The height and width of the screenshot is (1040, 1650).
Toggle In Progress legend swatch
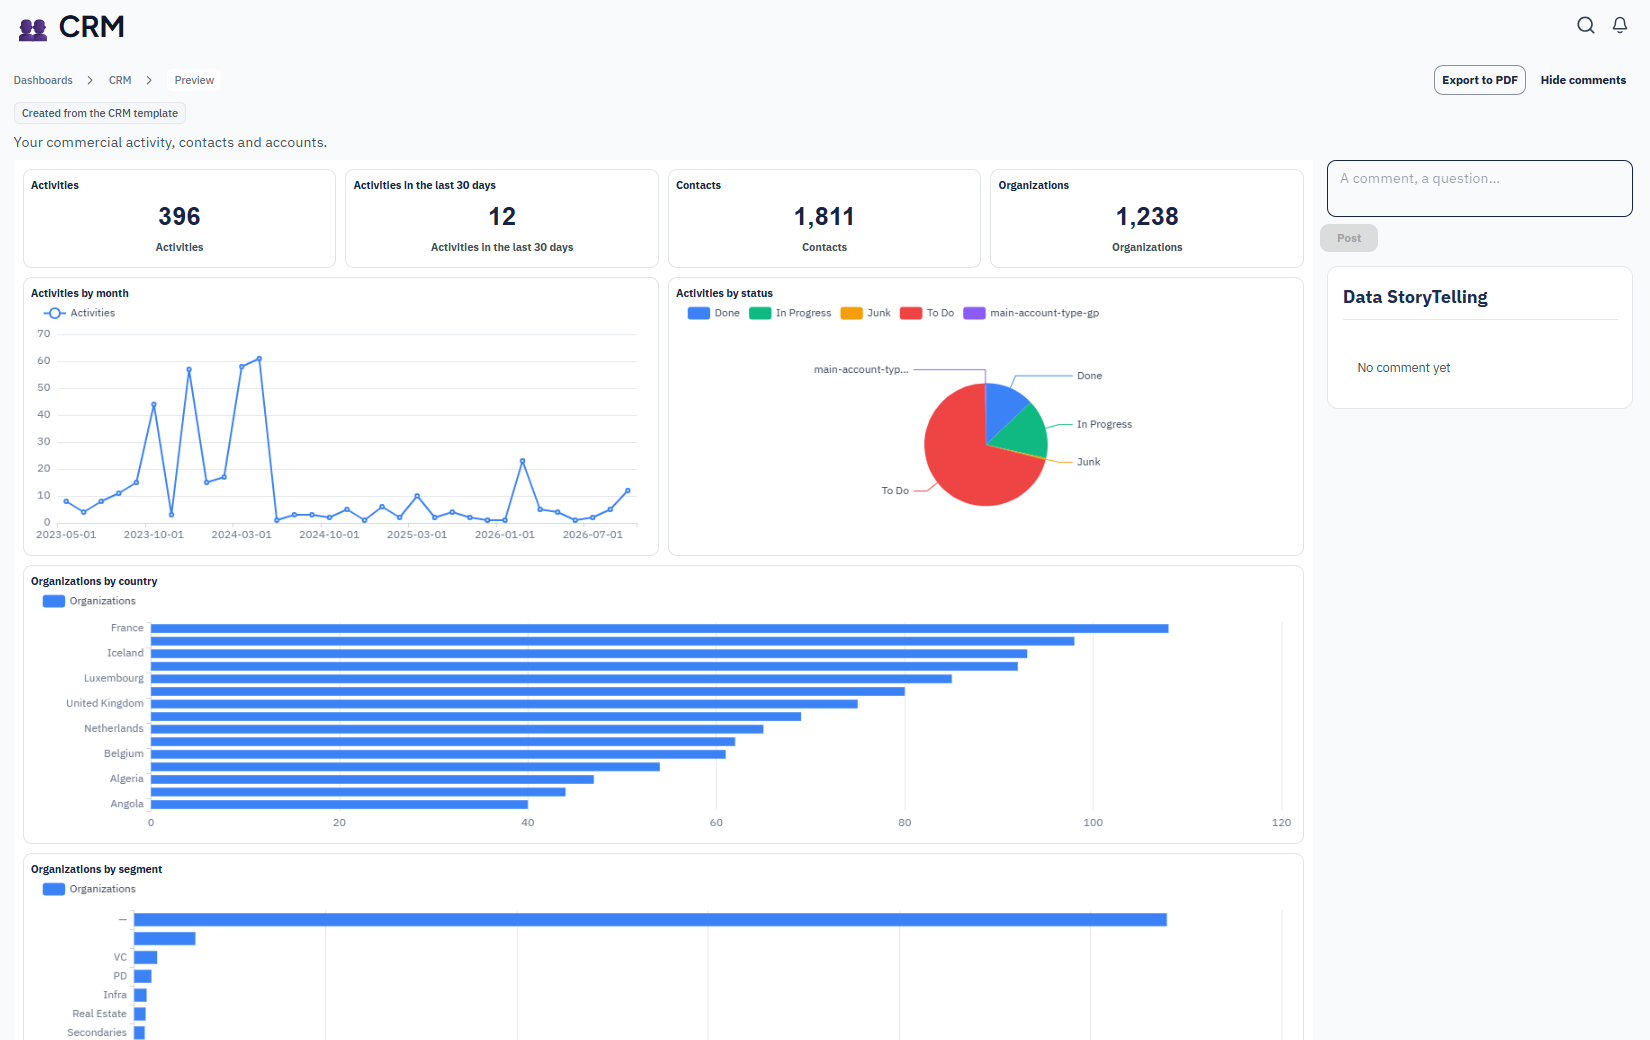tap(760, 313)
